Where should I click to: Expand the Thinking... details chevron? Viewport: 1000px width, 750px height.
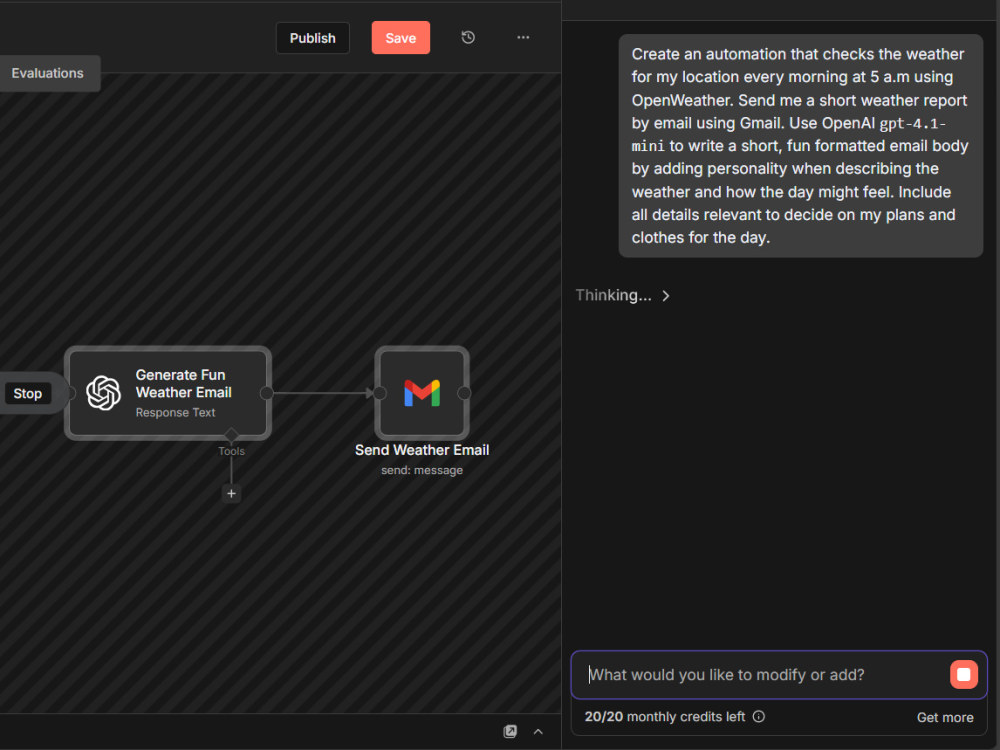coord(665,296)
